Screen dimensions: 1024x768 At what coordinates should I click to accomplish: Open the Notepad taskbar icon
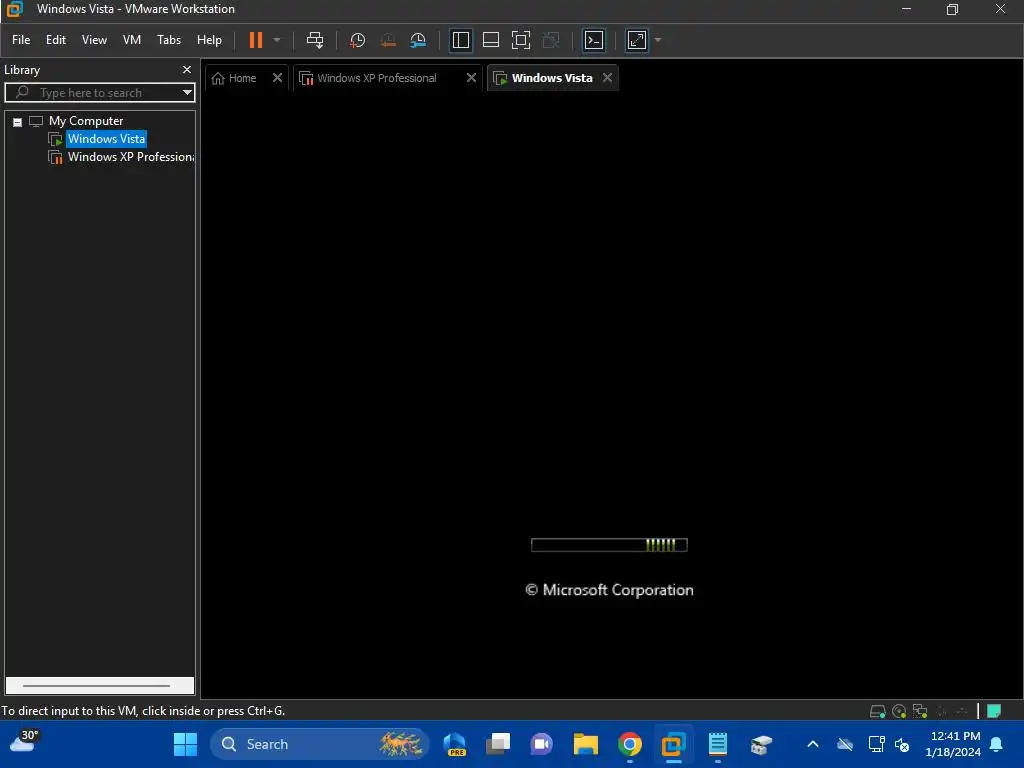coord(718,744)
